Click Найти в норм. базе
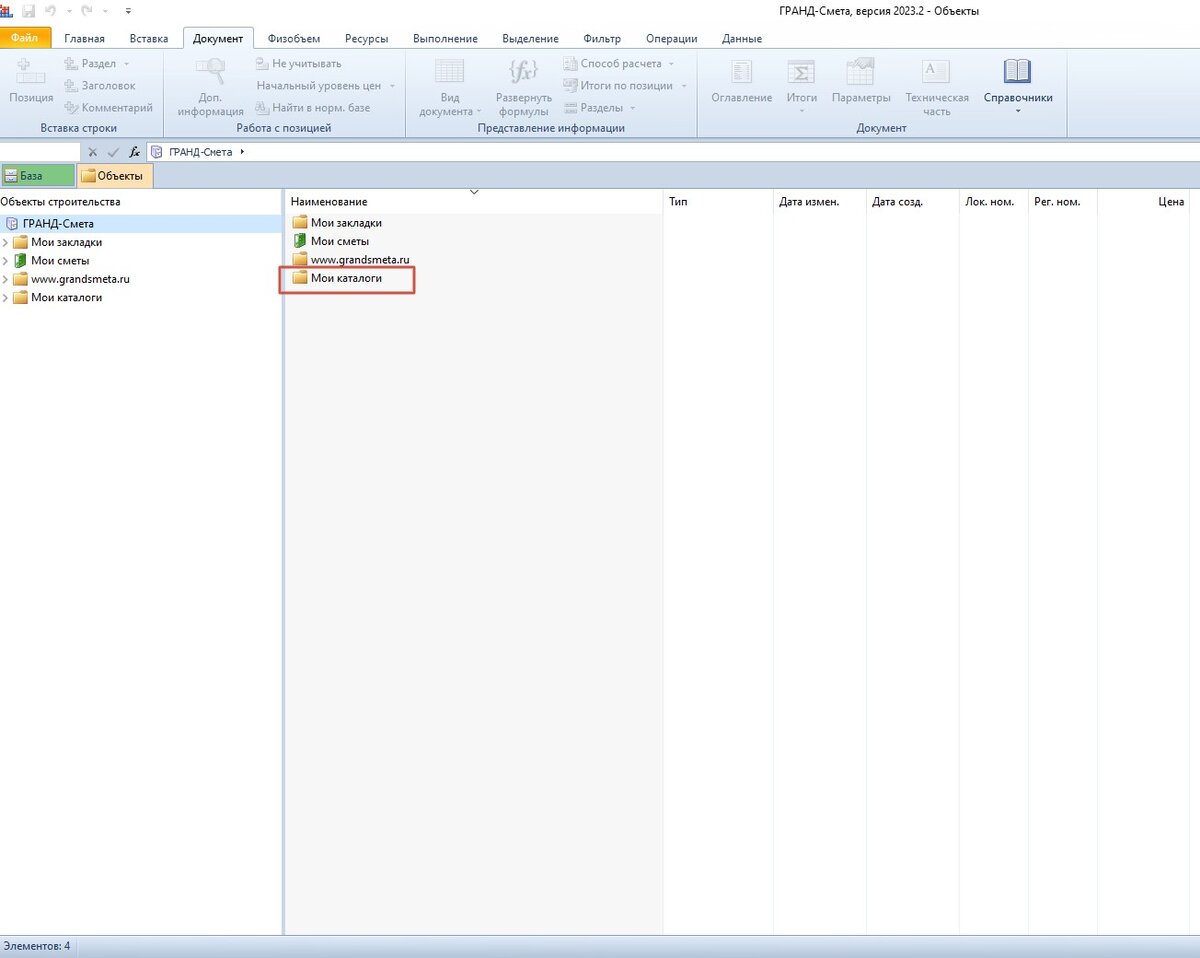The image size is (1200, 958). pos(313,107)
